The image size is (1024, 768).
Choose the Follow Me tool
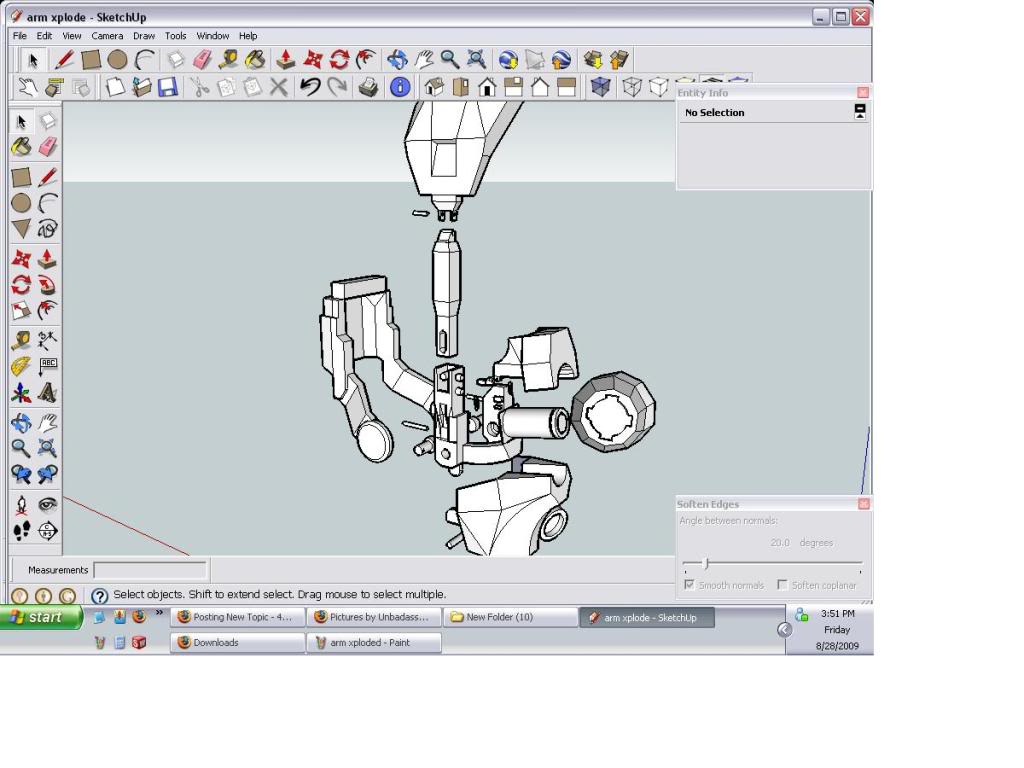pos(47,285)
